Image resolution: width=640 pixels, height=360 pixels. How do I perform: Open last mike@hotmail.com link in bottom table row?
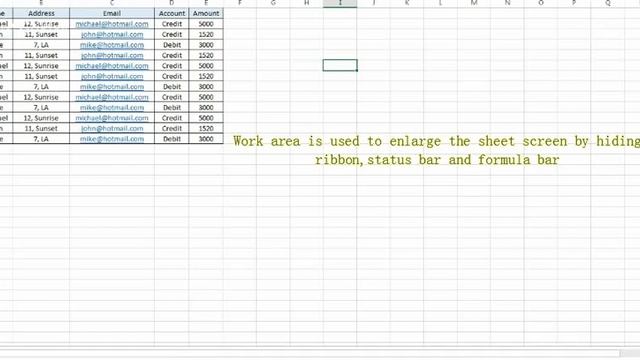pyautogui.click(x=112, y=139)
